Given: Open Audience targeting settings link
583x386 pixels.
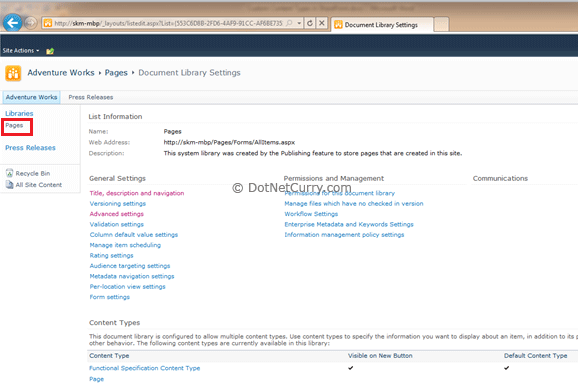Looking at the screenshot, I should (x=130, y=266).
